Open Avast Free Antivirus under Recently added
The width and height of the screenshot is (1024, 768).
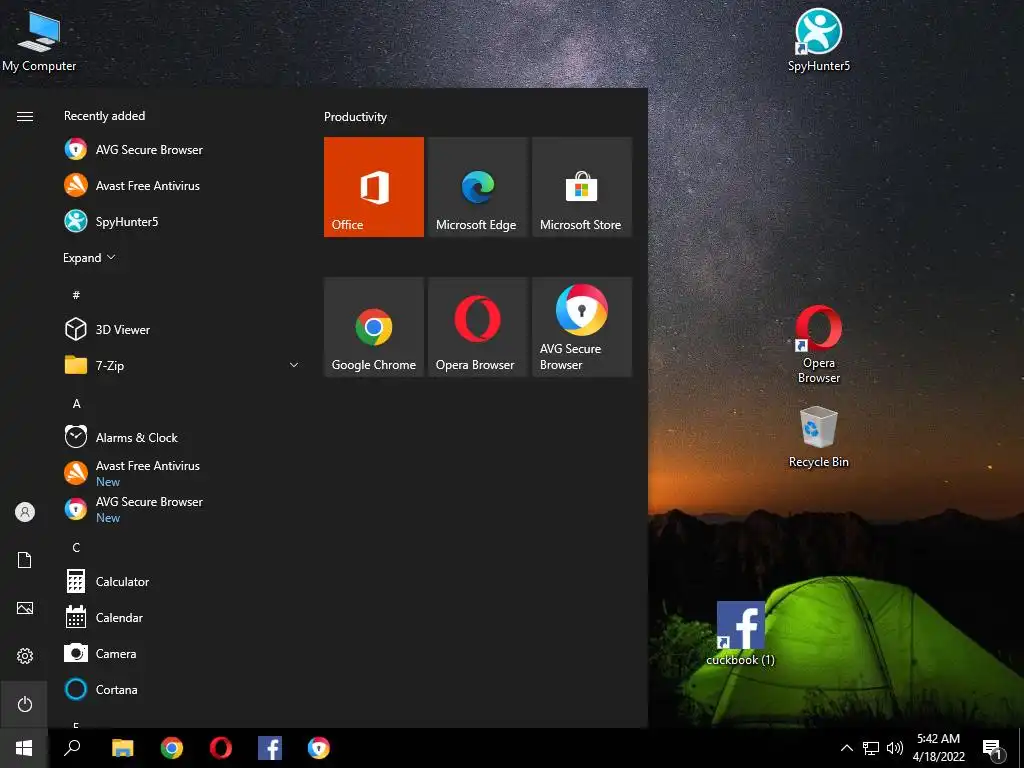pyautogui.click(x=183, y=185)
